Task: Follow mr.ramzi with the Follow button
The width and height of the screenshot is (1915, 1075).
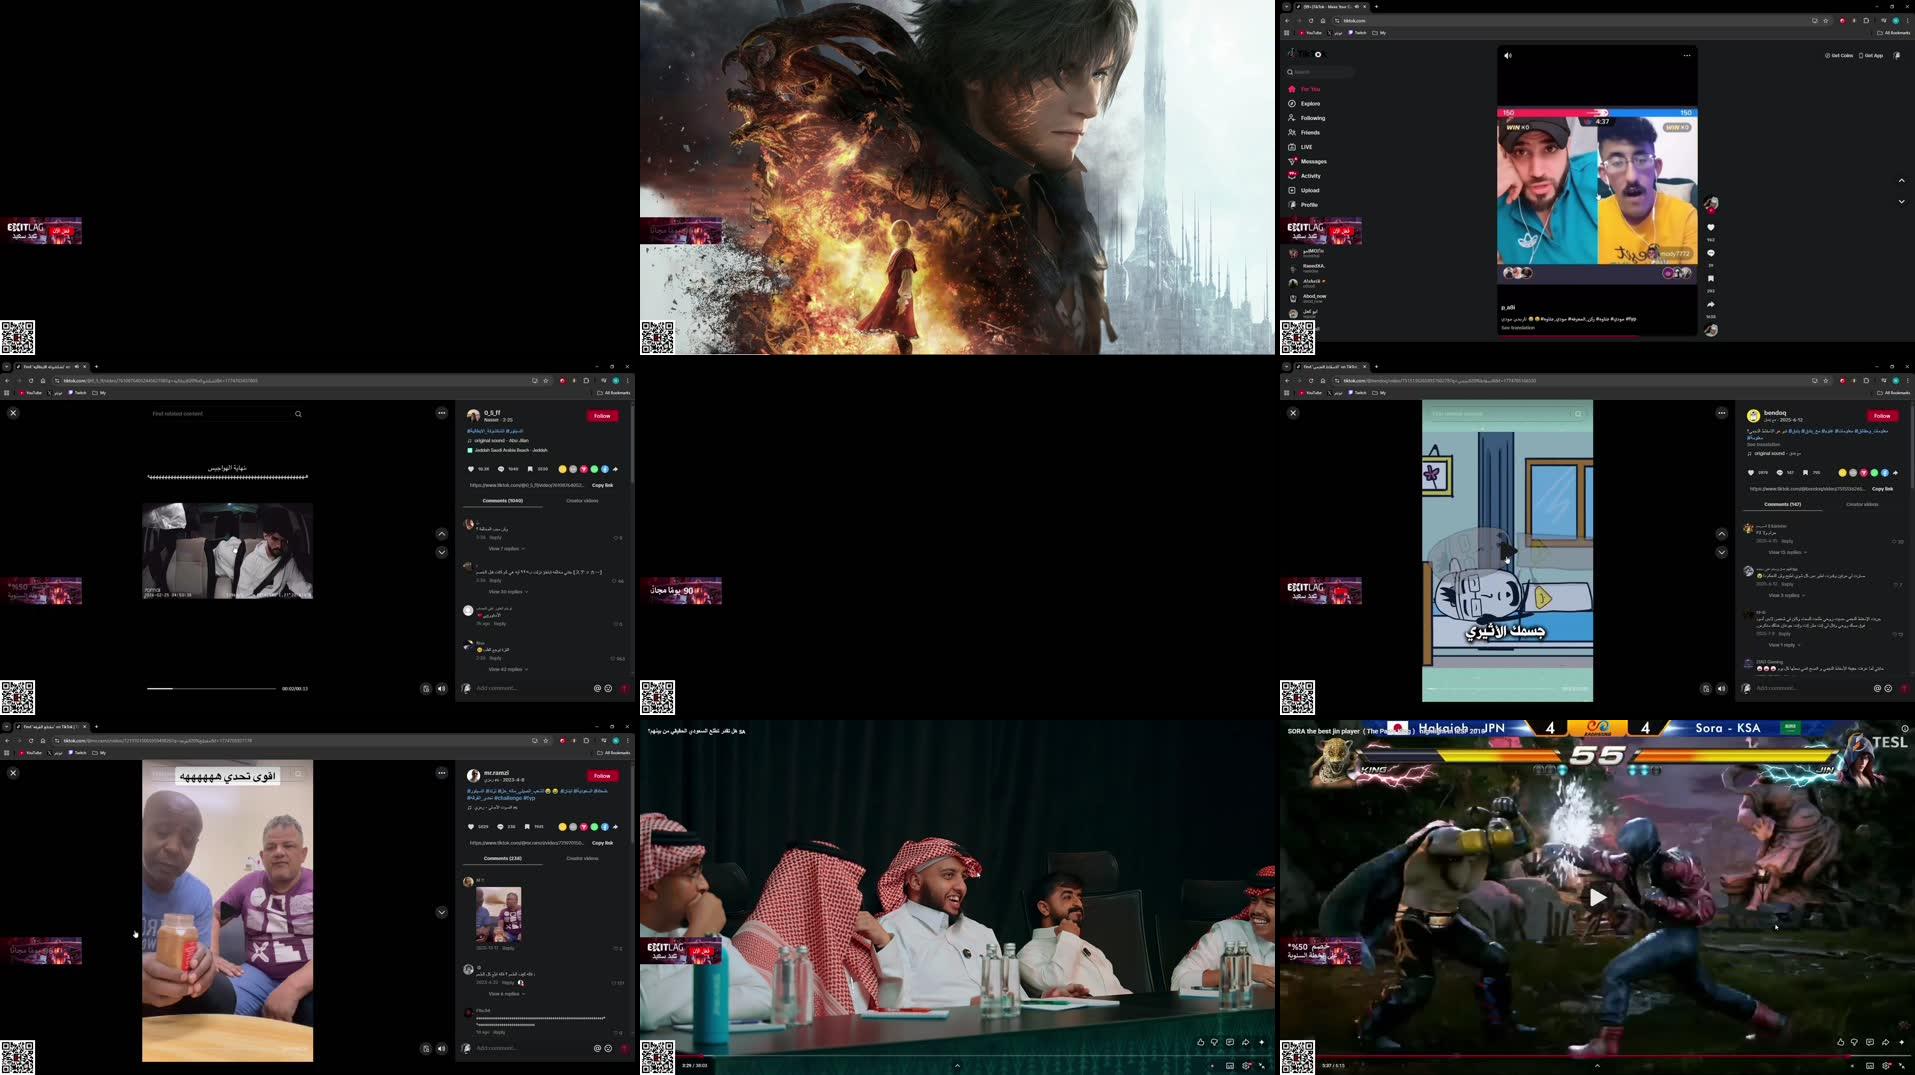Action: coord(602,775)
